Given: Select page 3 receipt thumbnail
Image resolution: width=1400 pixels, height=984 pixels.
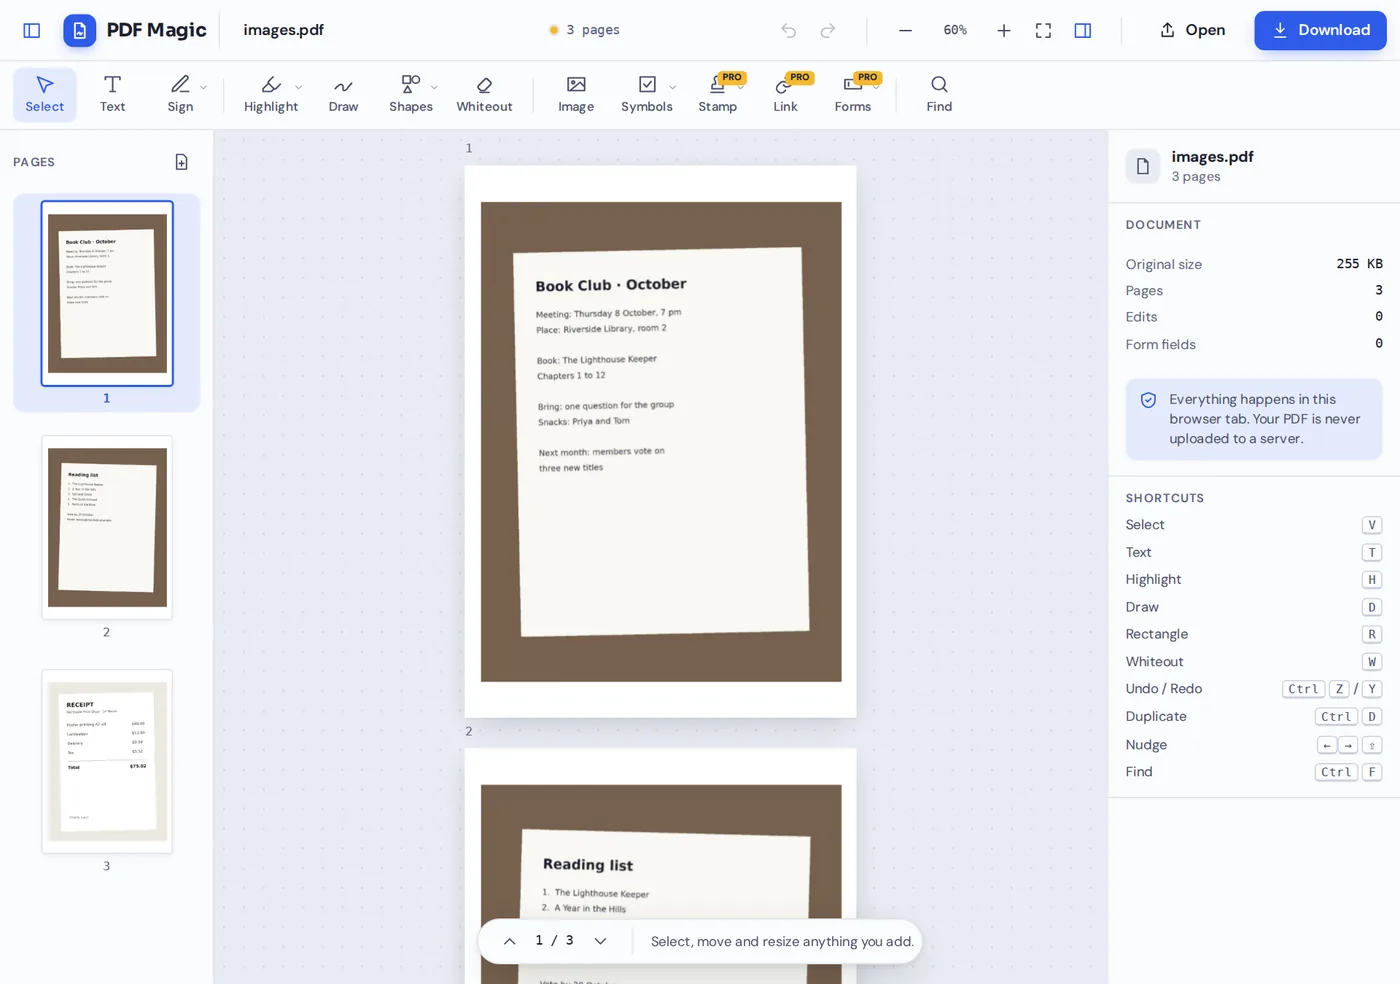Looking at the screenshot, I should pos(107,761).
